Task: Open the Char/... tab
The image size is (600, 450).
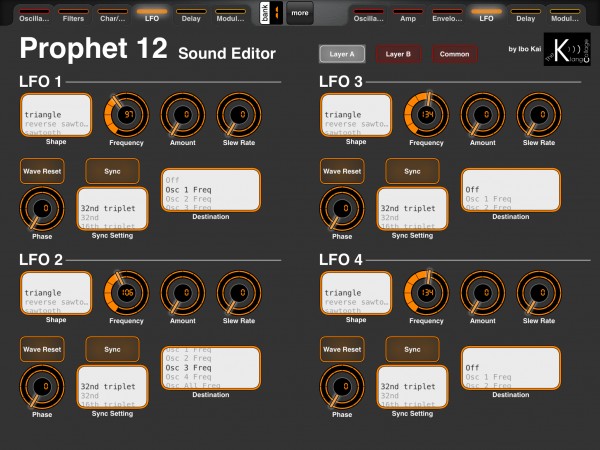Action: (112, 15)
